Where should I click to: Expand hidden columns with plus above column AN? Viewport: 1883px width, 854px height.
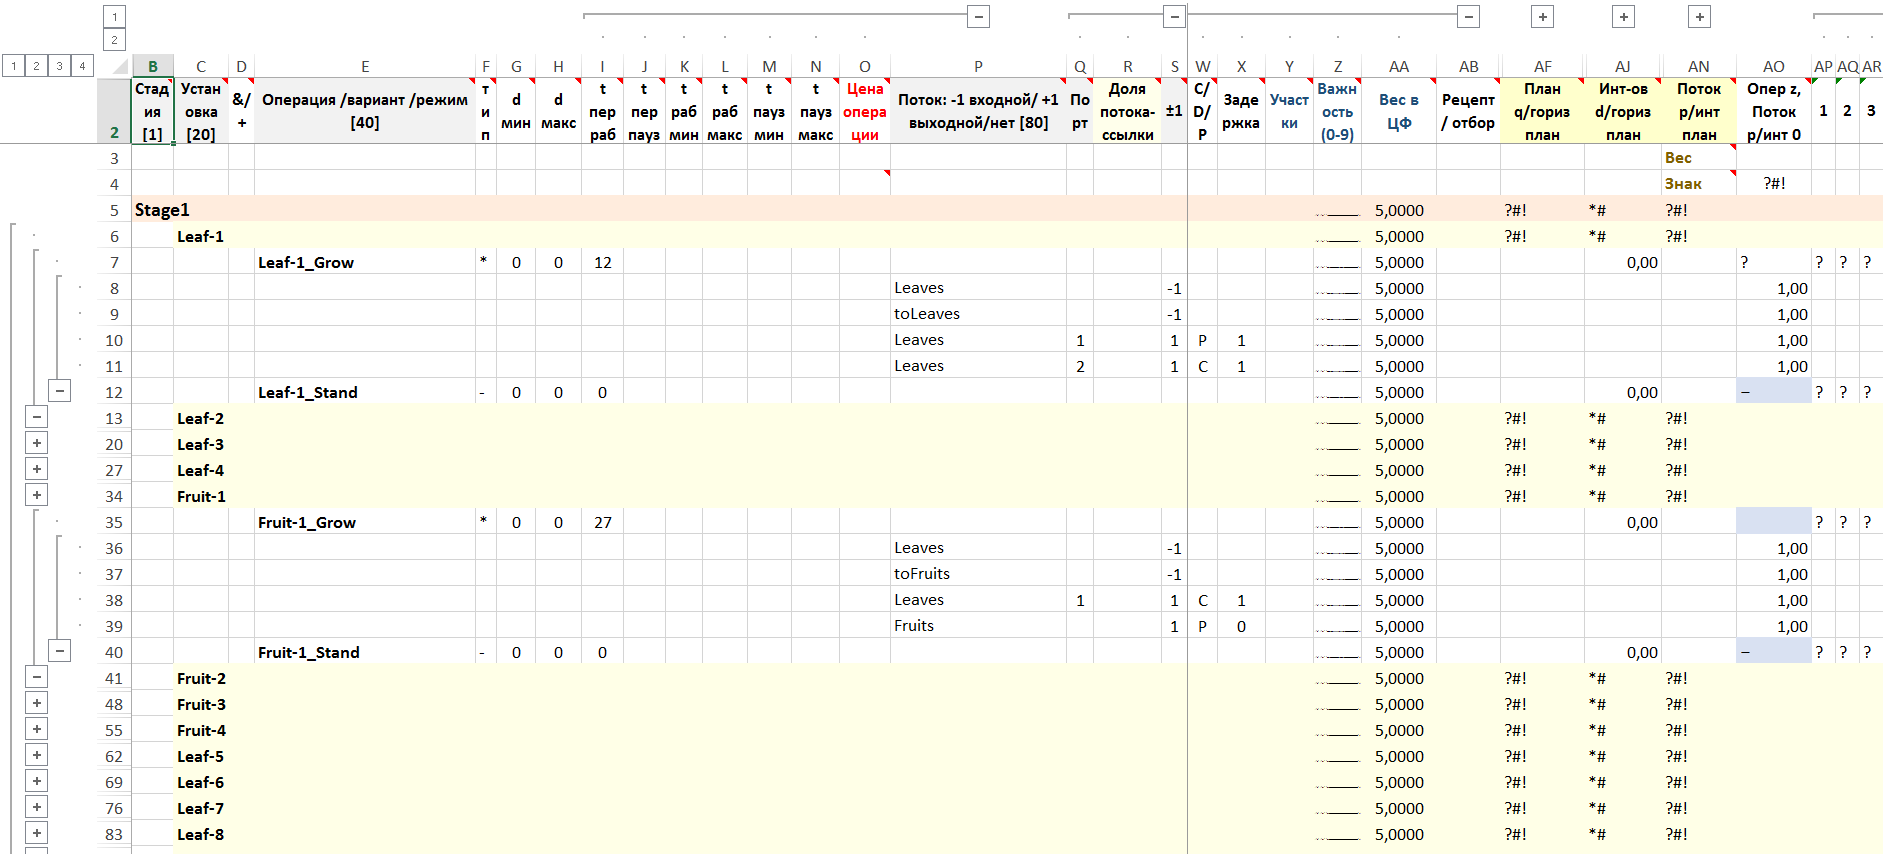coord(1699,16)
